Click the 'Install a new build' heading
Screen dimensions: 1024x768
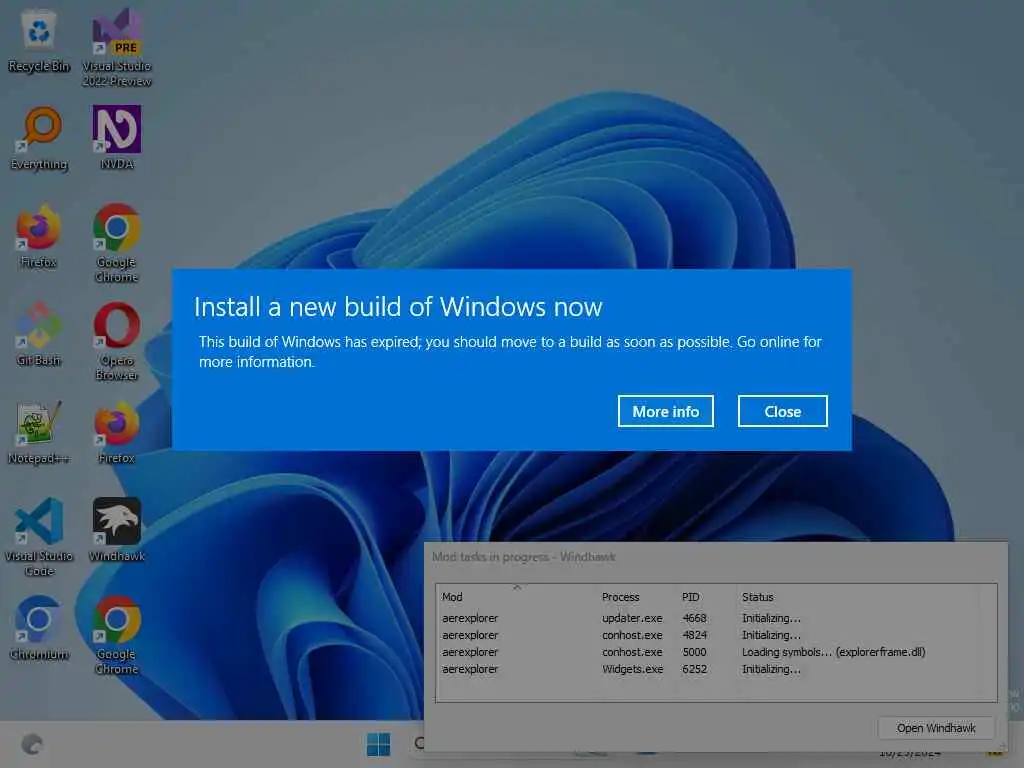click(x=398, y=307)
